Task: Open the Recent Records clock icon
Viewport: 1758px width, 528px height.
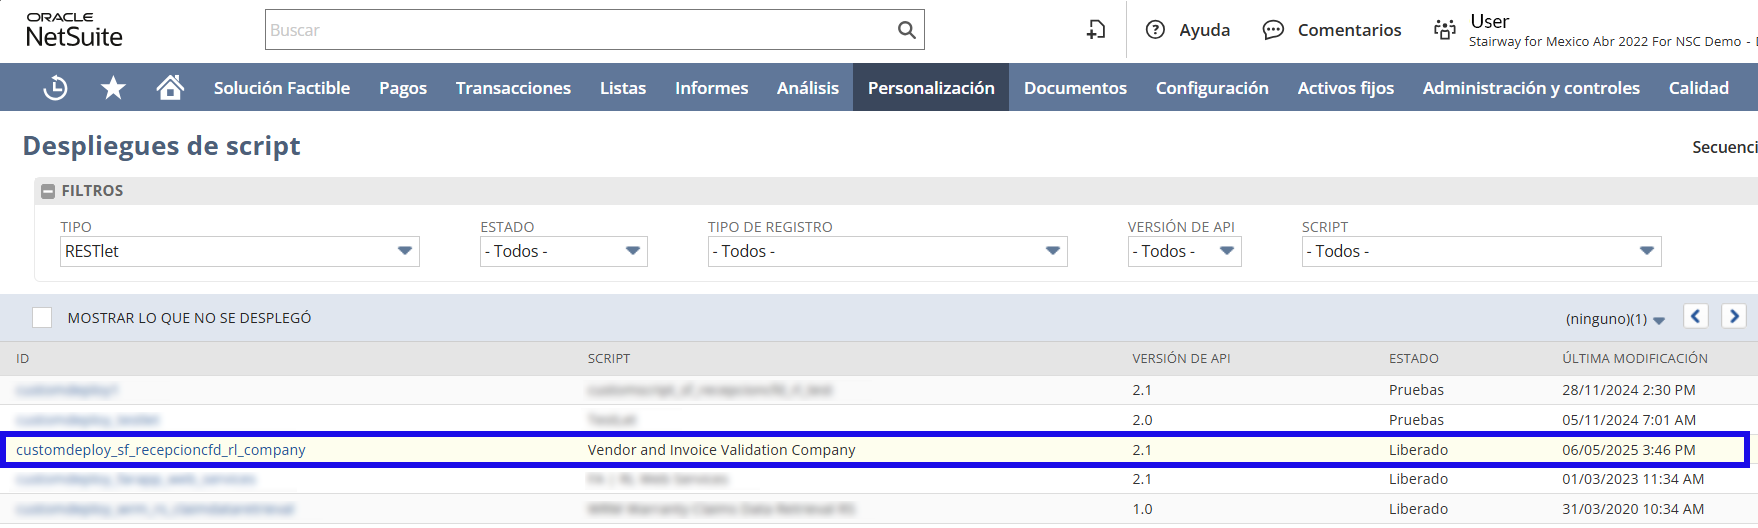Action: click(x=56, y=88)
